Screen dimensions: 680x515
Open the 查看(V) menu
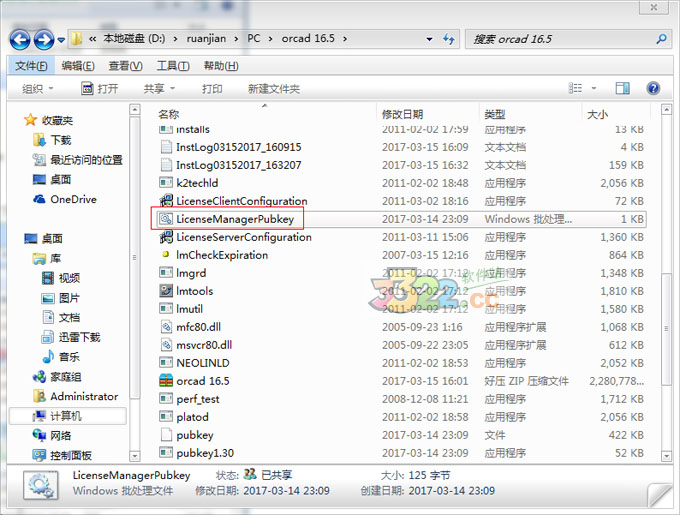point(126,66)
